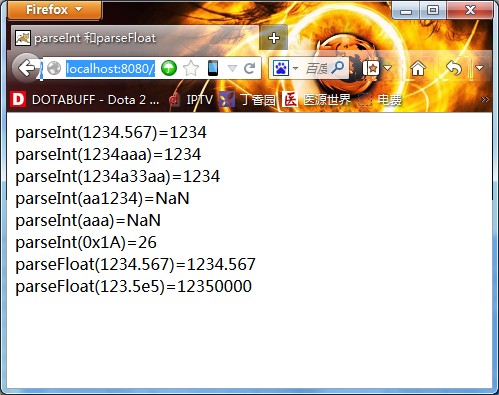This screenshot has height=395, width=499.
Task: Bookmark this page with star icon
Action: pos(191,69)
